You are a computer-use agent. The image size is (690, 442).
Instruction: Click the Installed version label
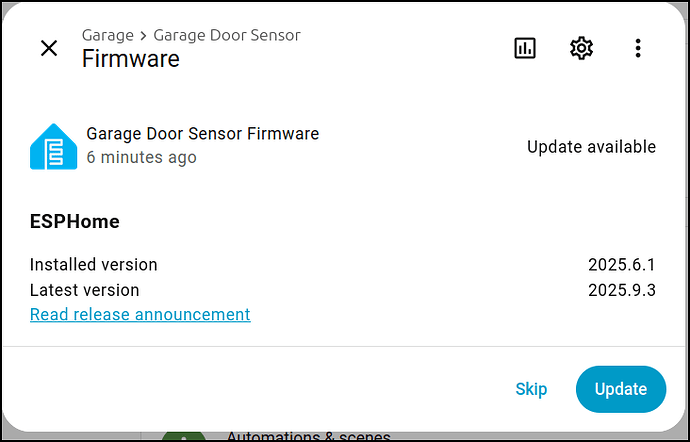click(x=94, y=265)
